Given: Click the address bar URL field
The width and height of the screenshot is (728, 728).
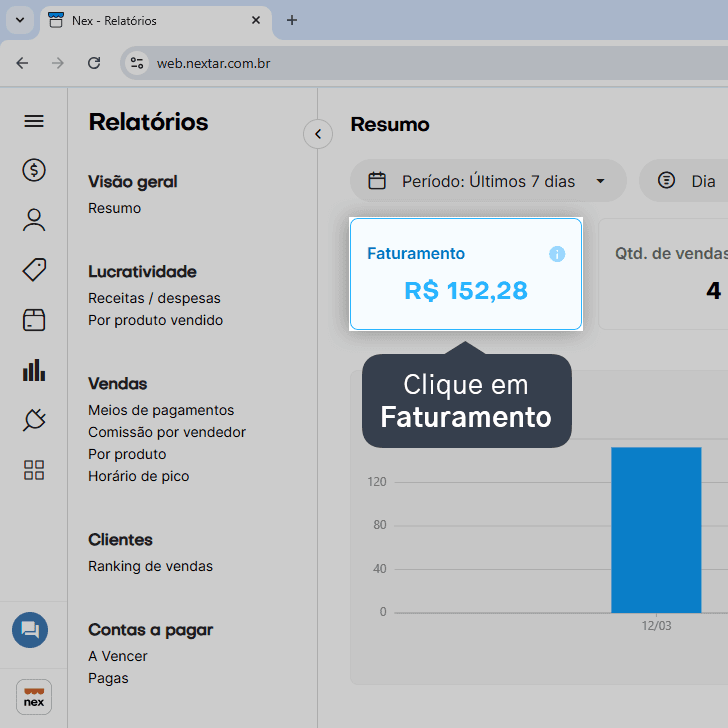Looking at the screenshot, I should tap(424, 63).
